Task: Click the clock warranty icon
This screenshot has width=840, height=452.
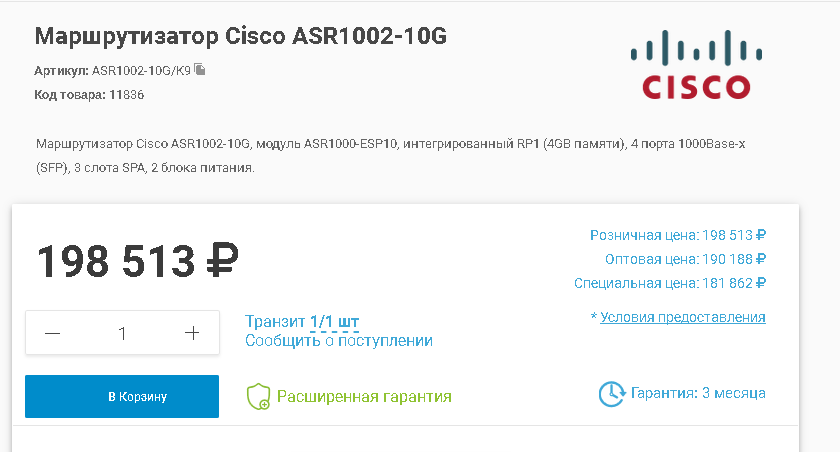Action: [x=612, y=394]
